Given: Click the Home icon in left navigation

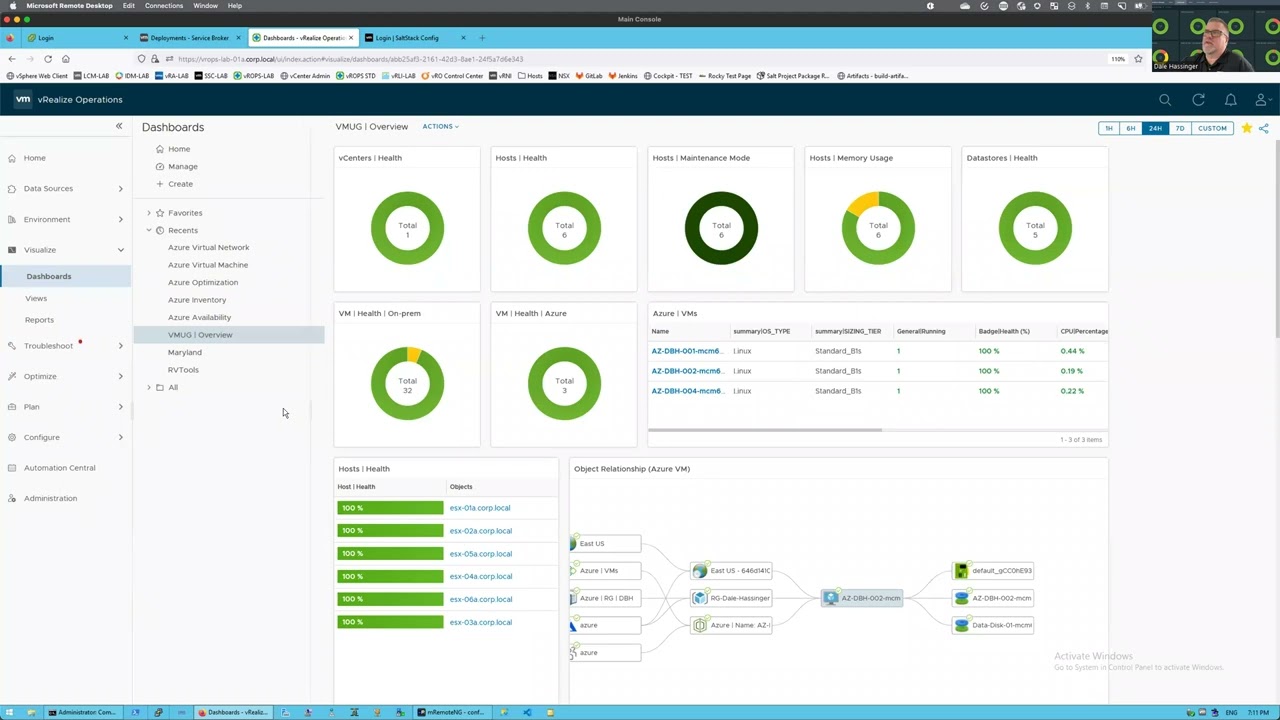Looking at the screenshot, I should point(11,158).
